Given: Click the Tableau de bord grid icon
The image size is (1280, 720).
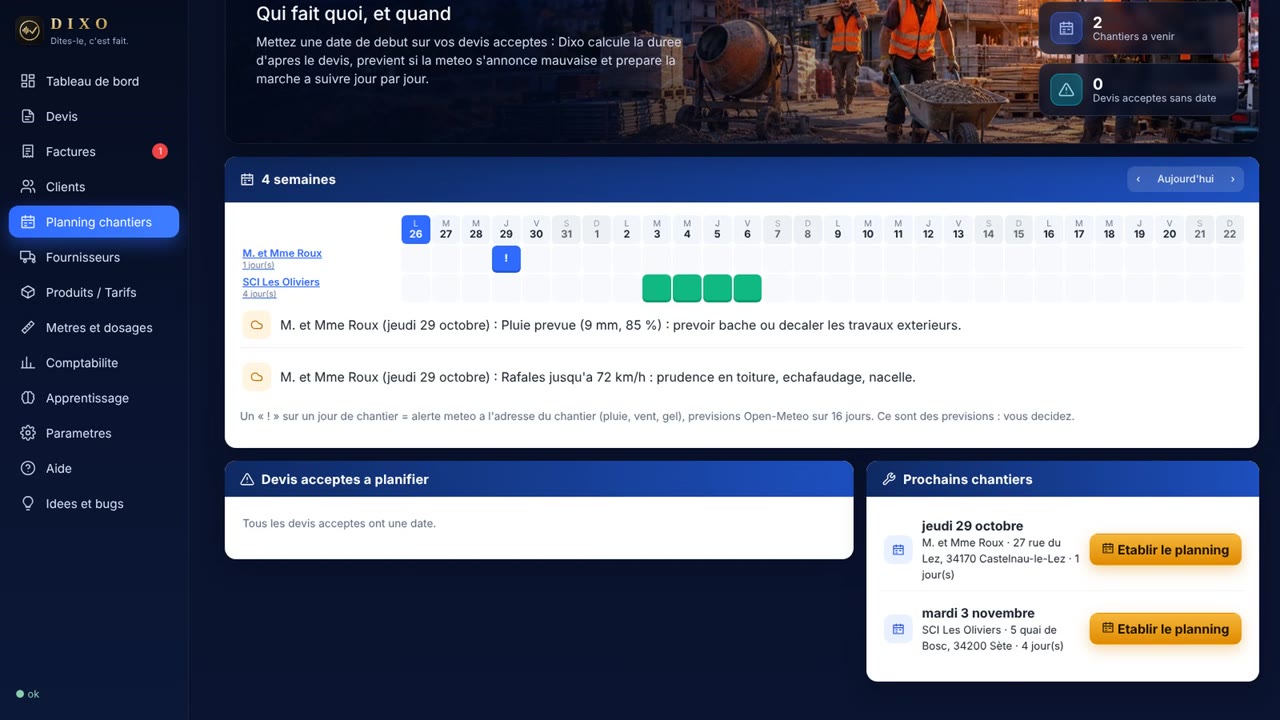Looking at the screenshot, I should click(28, 81).
